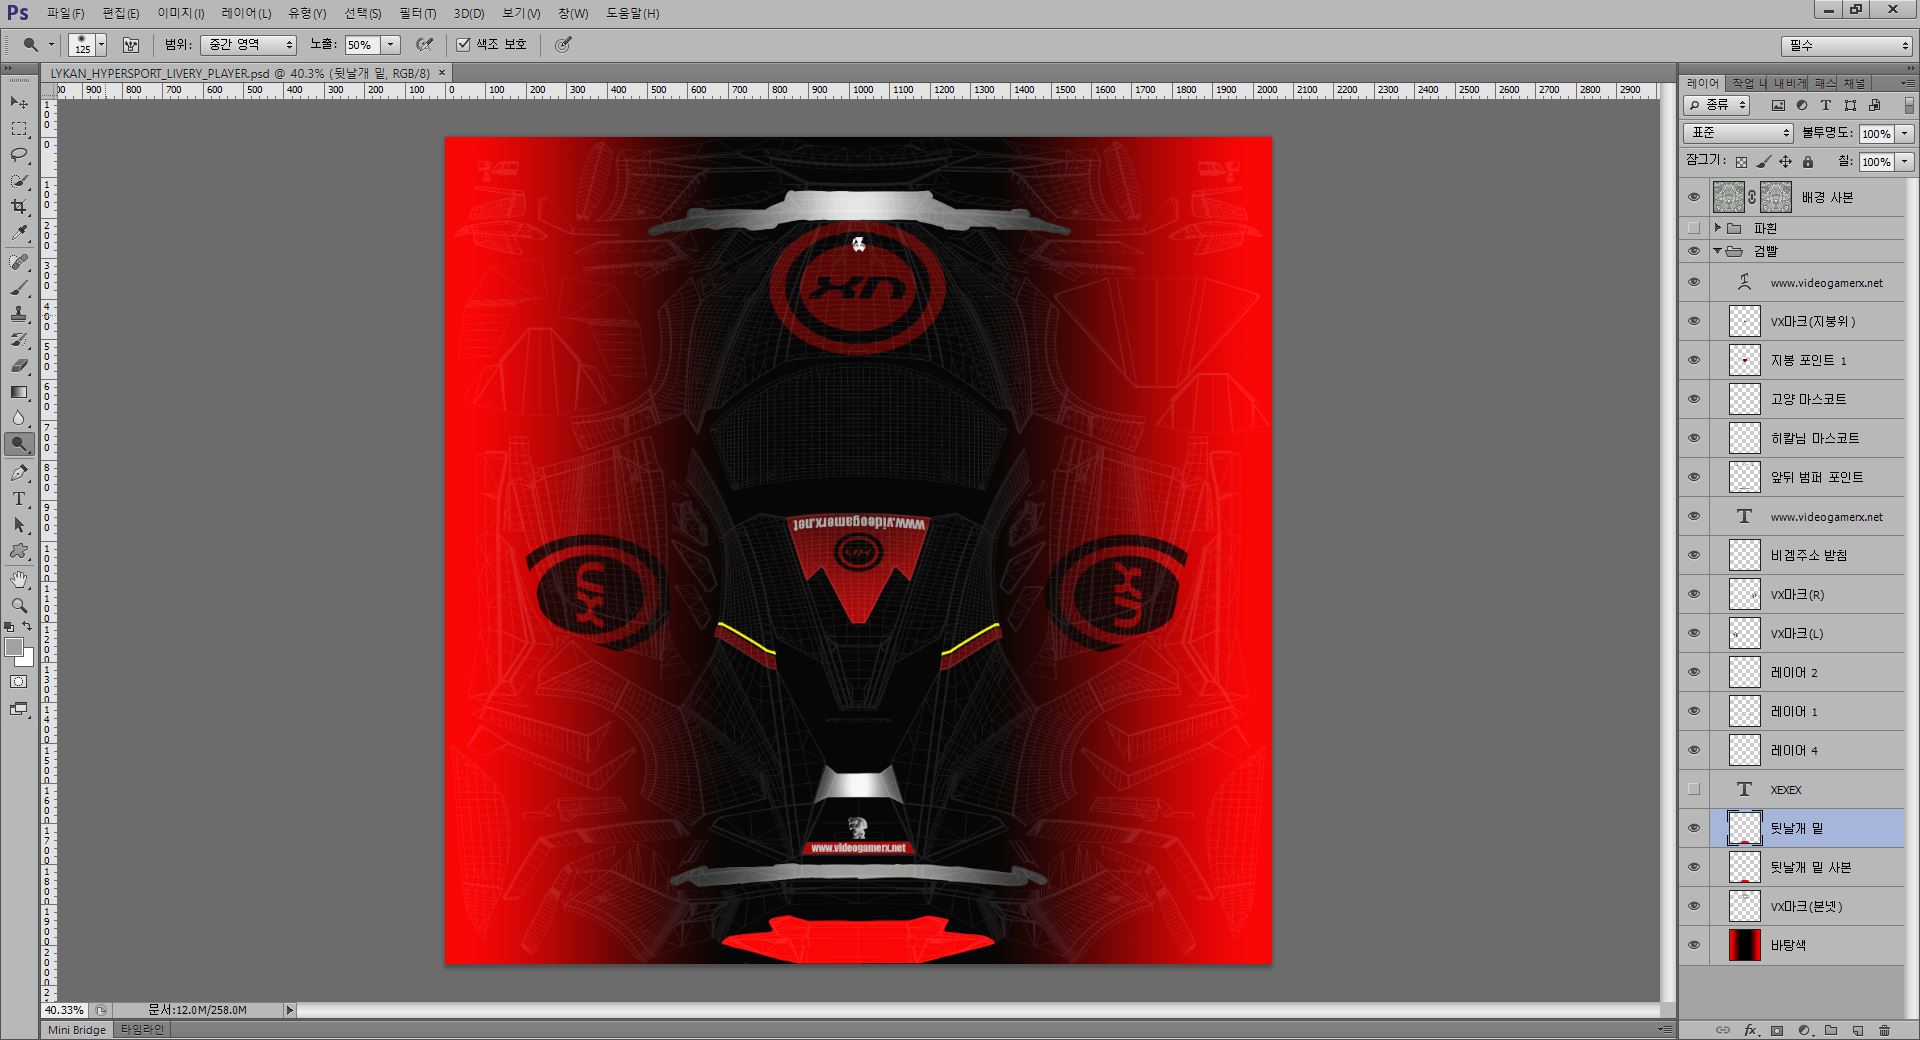Viewport: 1920px width, 1040px height.
Task: Open the 표준 blend mode dropdown
Action: [x=1738, y=133]
